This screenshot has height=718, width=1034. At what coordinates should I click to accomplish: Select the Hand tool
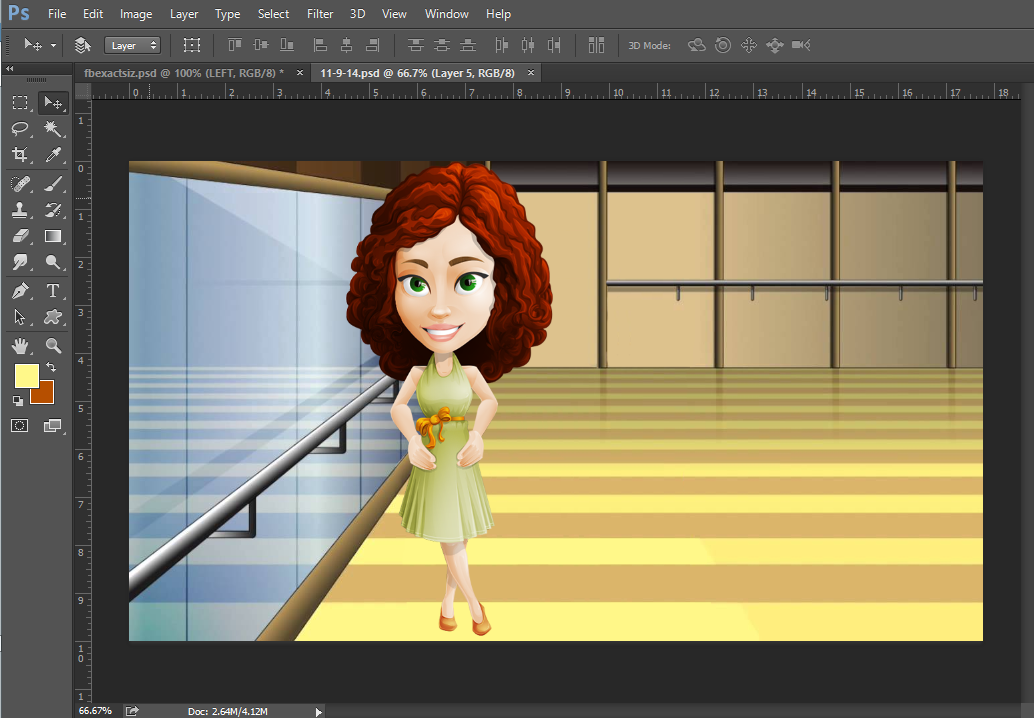20,346
